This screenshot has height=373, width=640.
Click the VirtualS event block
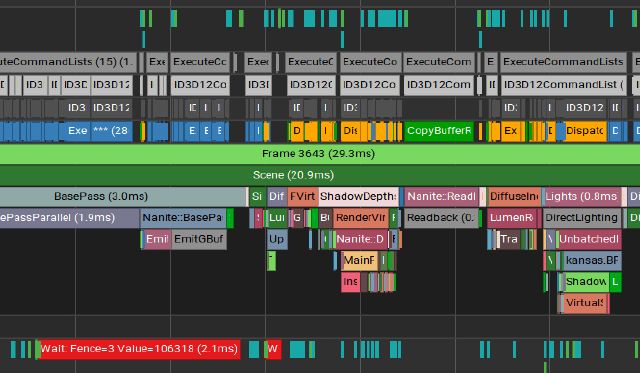coord(584,303)
